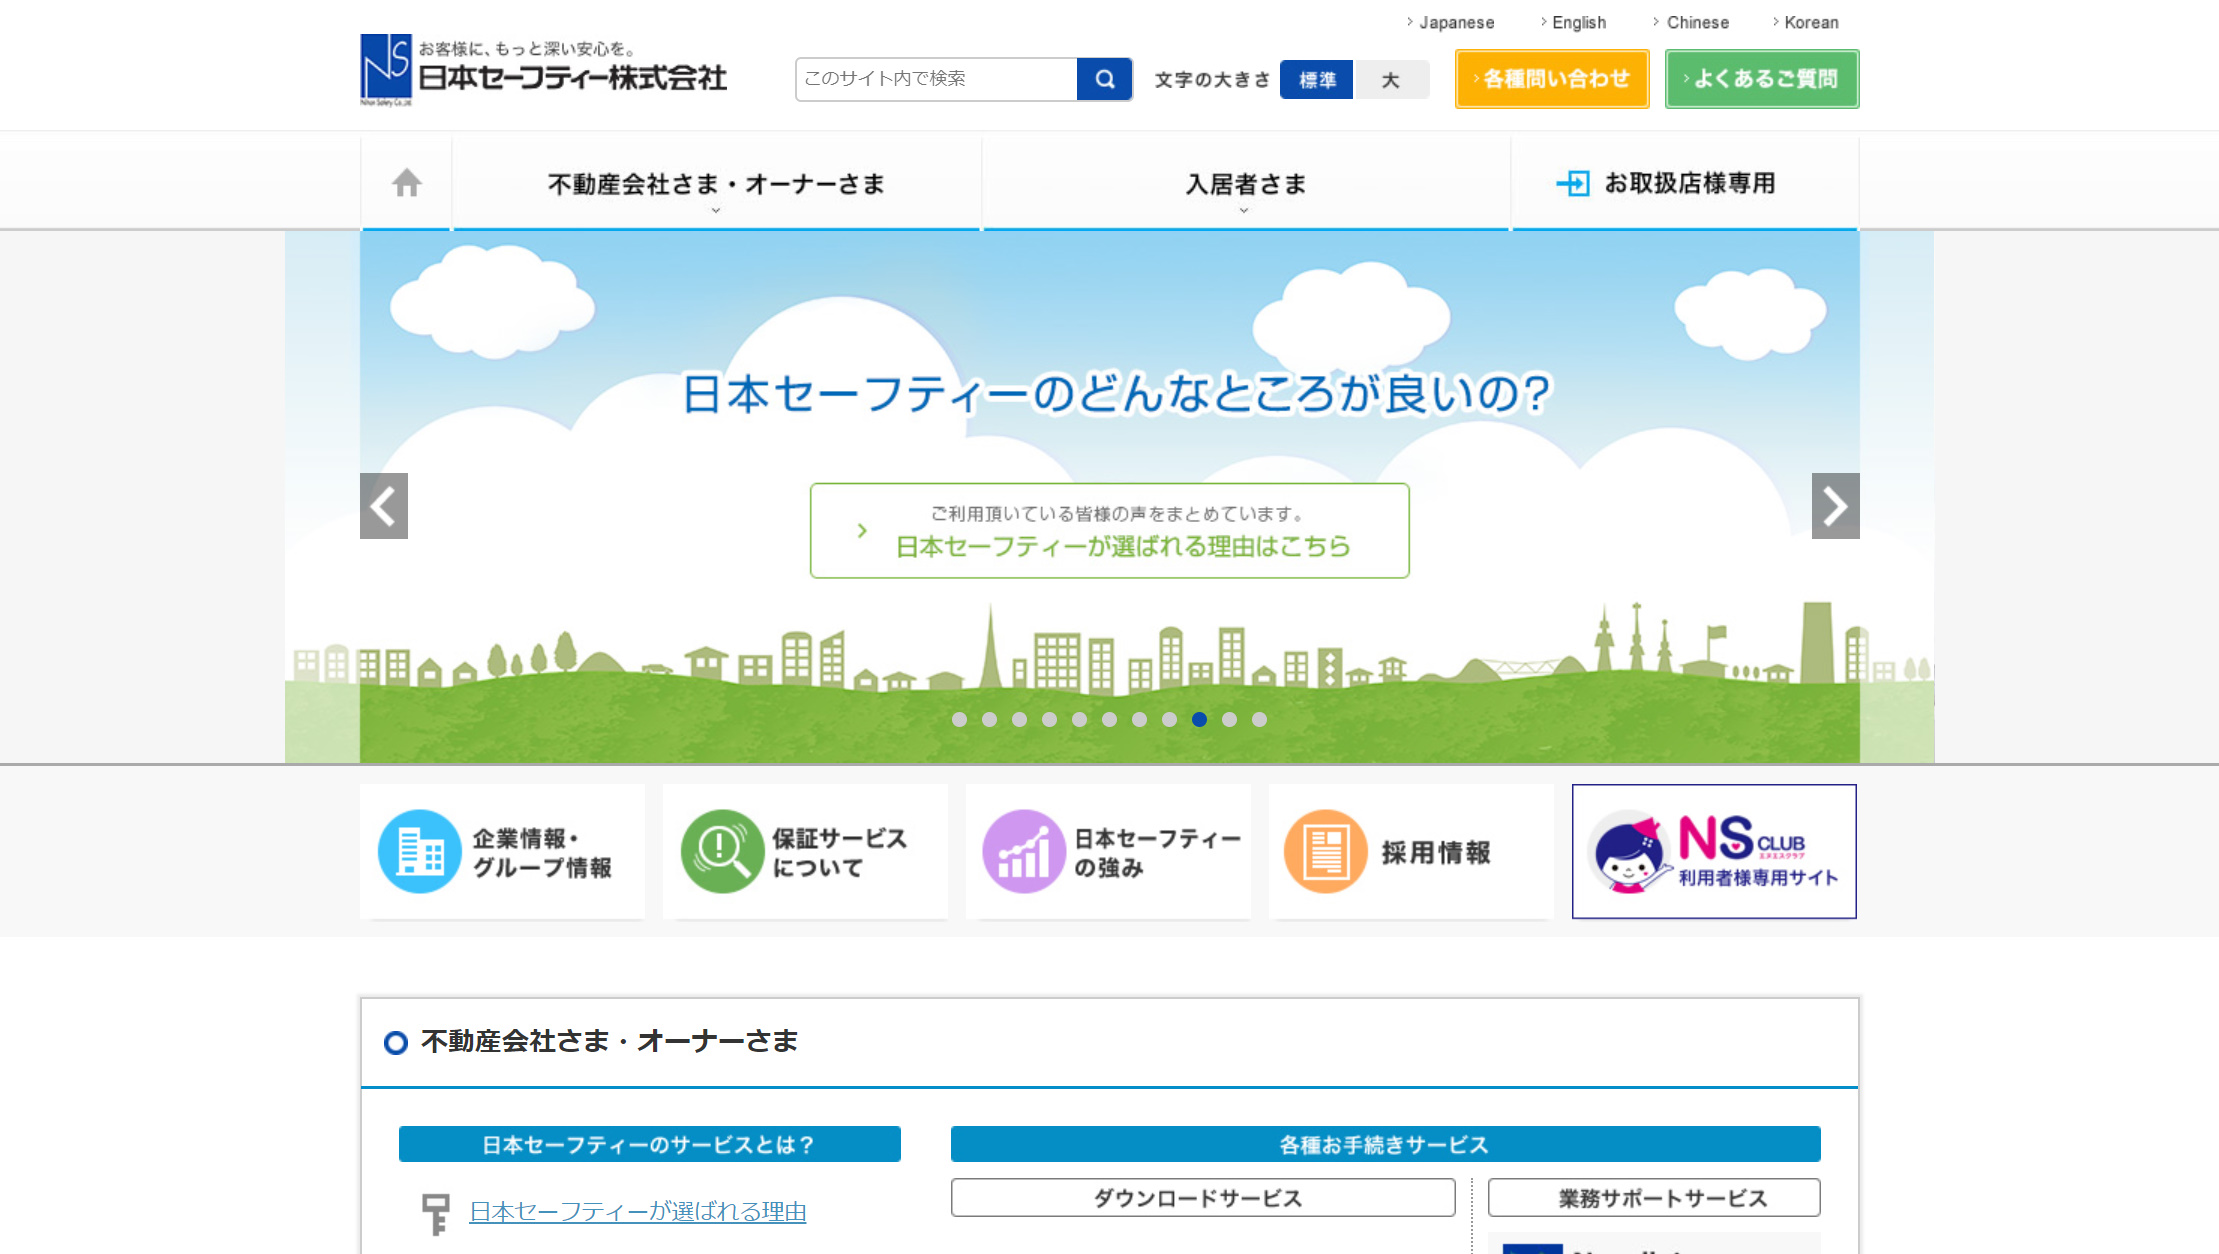The image size is (2219, 1254).
Task: Switch language to English
Action: point(1578,22)
